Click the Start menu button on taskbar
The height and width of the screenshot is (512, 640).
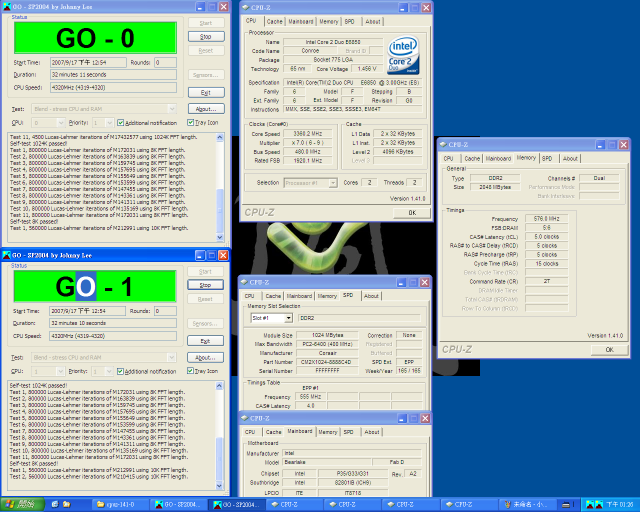pyautogui.click(x=22, y=505)
